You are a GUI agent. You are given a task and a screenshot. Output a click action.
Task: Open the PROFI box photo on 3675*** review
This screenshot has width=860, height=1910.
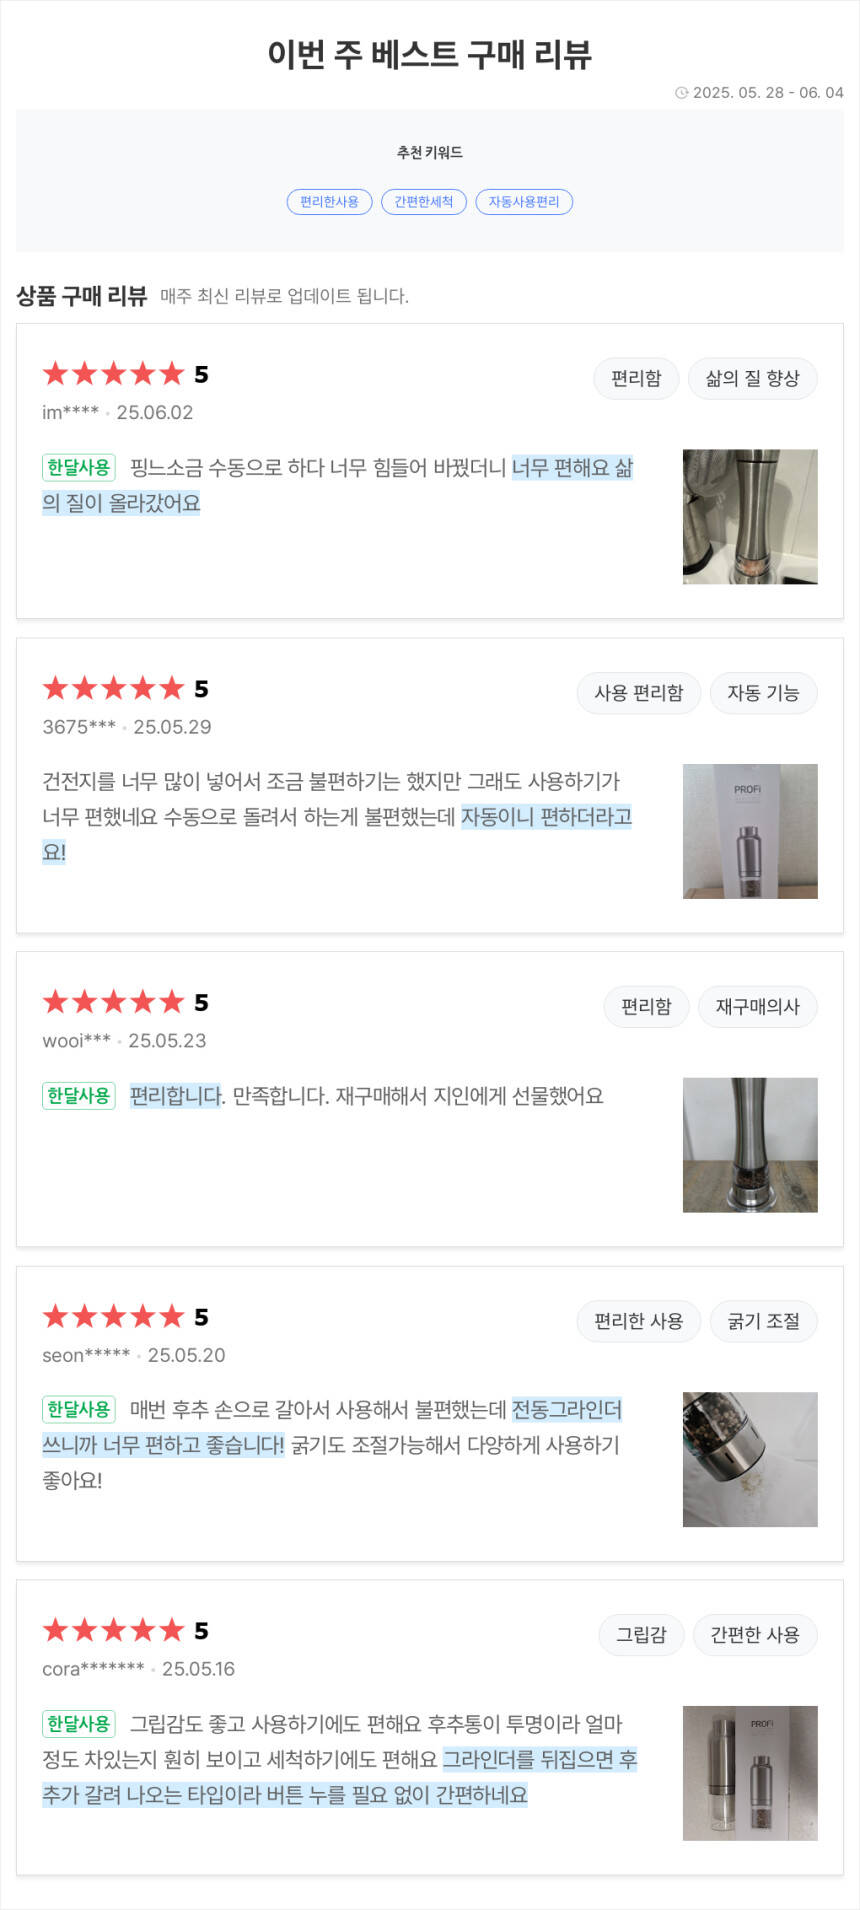pyautogui.click(x=750, y=831)
